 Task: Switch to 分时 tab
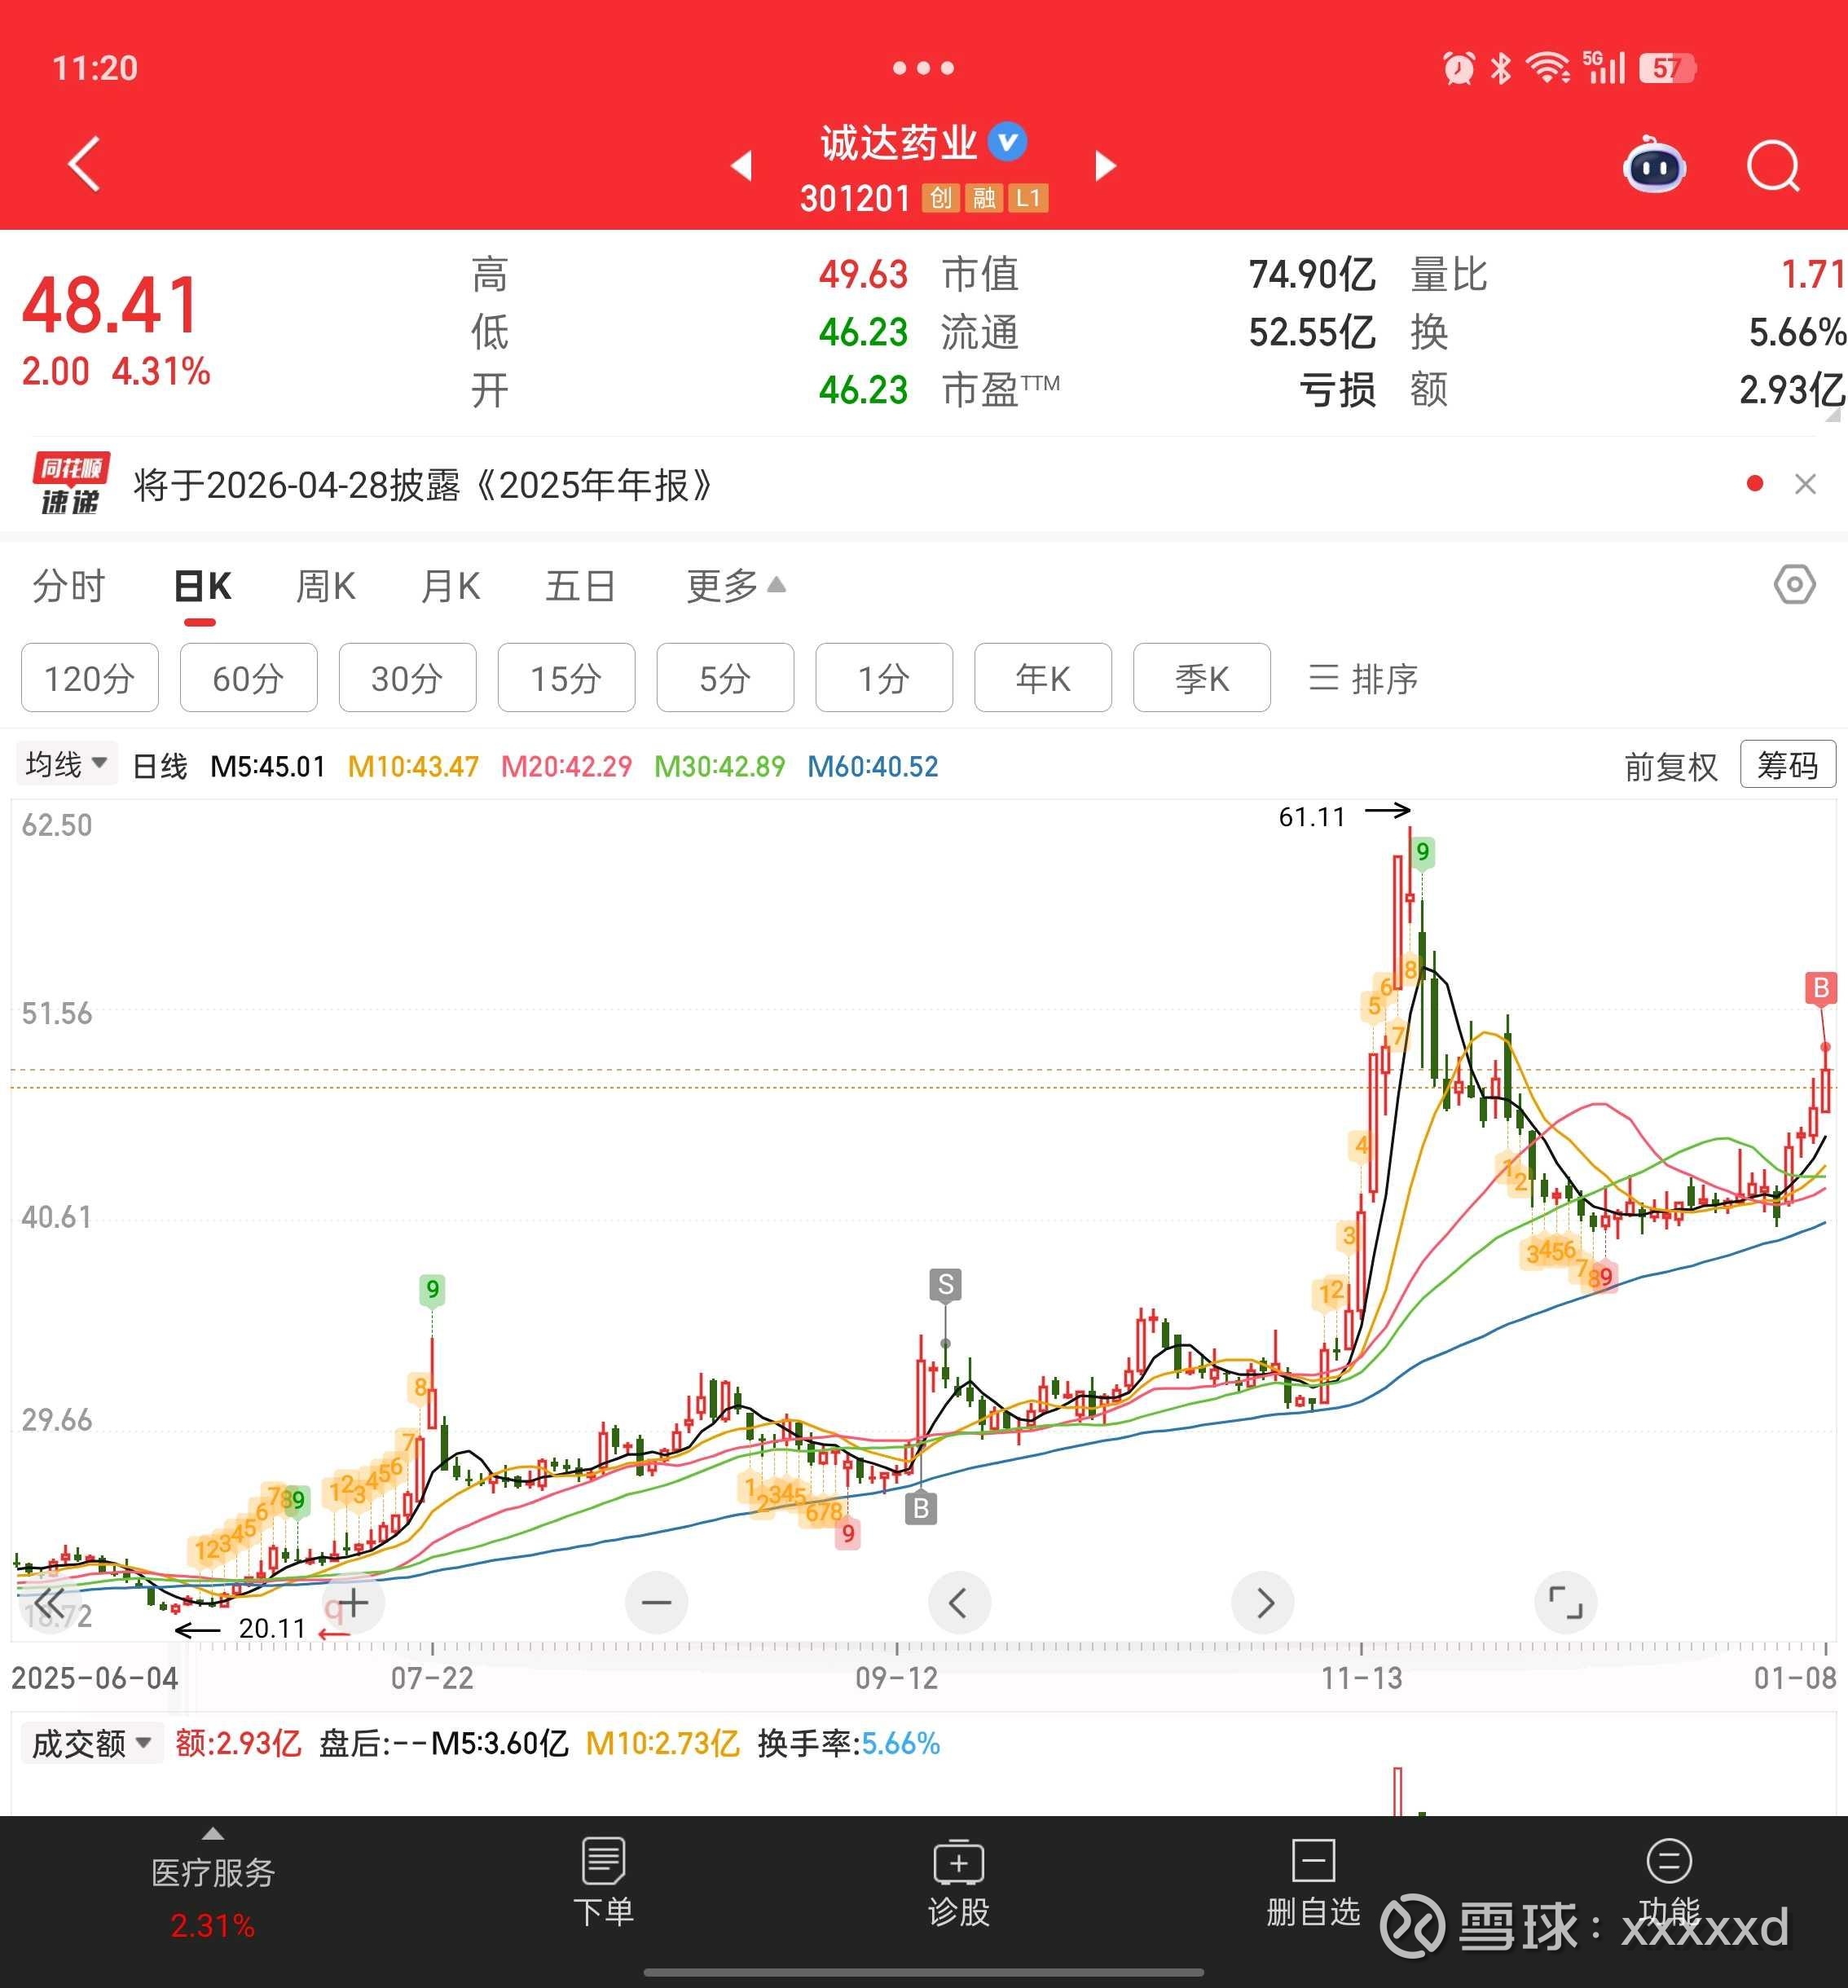click(69, 586)
